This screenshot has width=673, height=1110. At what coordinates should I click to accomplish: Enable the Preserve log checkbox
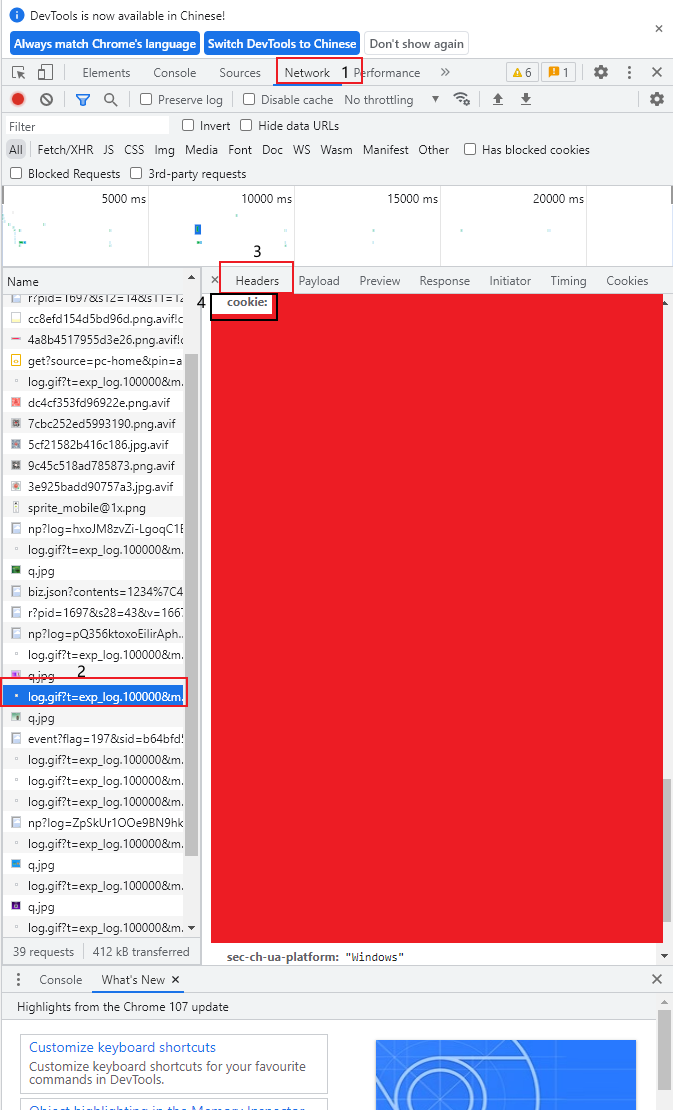(x=146, y=100)
